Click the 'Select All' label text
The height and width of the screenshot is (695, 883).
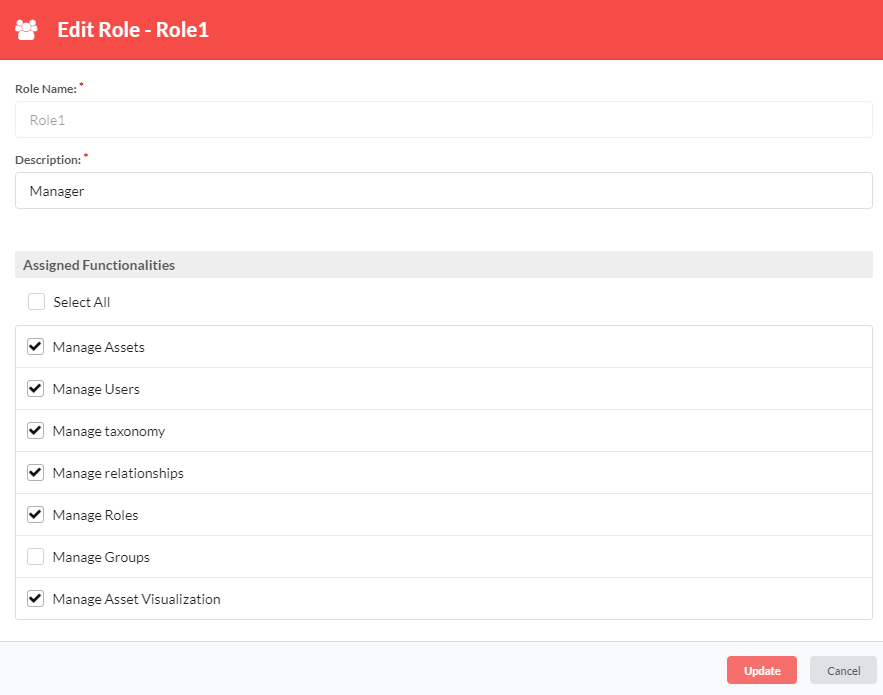pyautogui.click(x=82, y=302)
